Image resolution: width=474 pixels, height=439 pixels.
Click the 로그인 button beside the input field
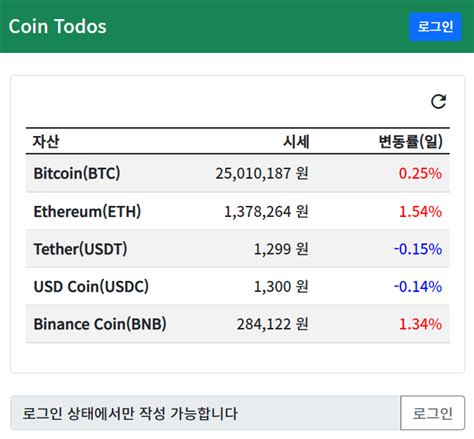point(432,413)
